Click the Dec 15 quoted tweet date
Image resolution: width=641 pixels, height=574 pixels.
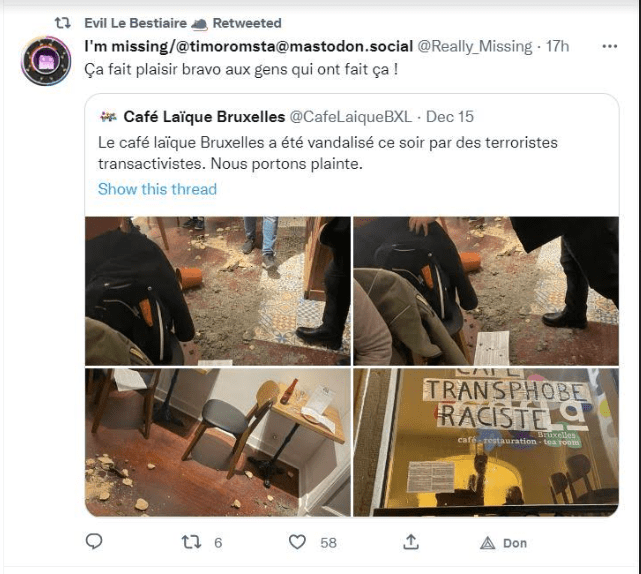(450, 117)
